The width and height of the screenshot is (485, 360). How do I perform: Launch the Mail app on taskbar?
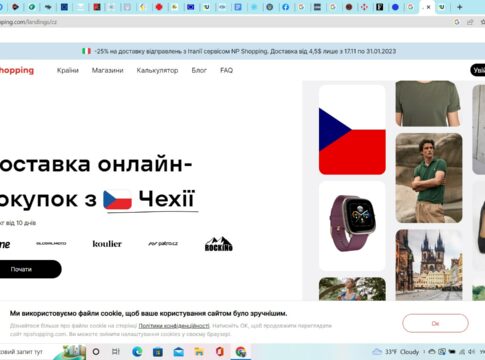(178, 352)
